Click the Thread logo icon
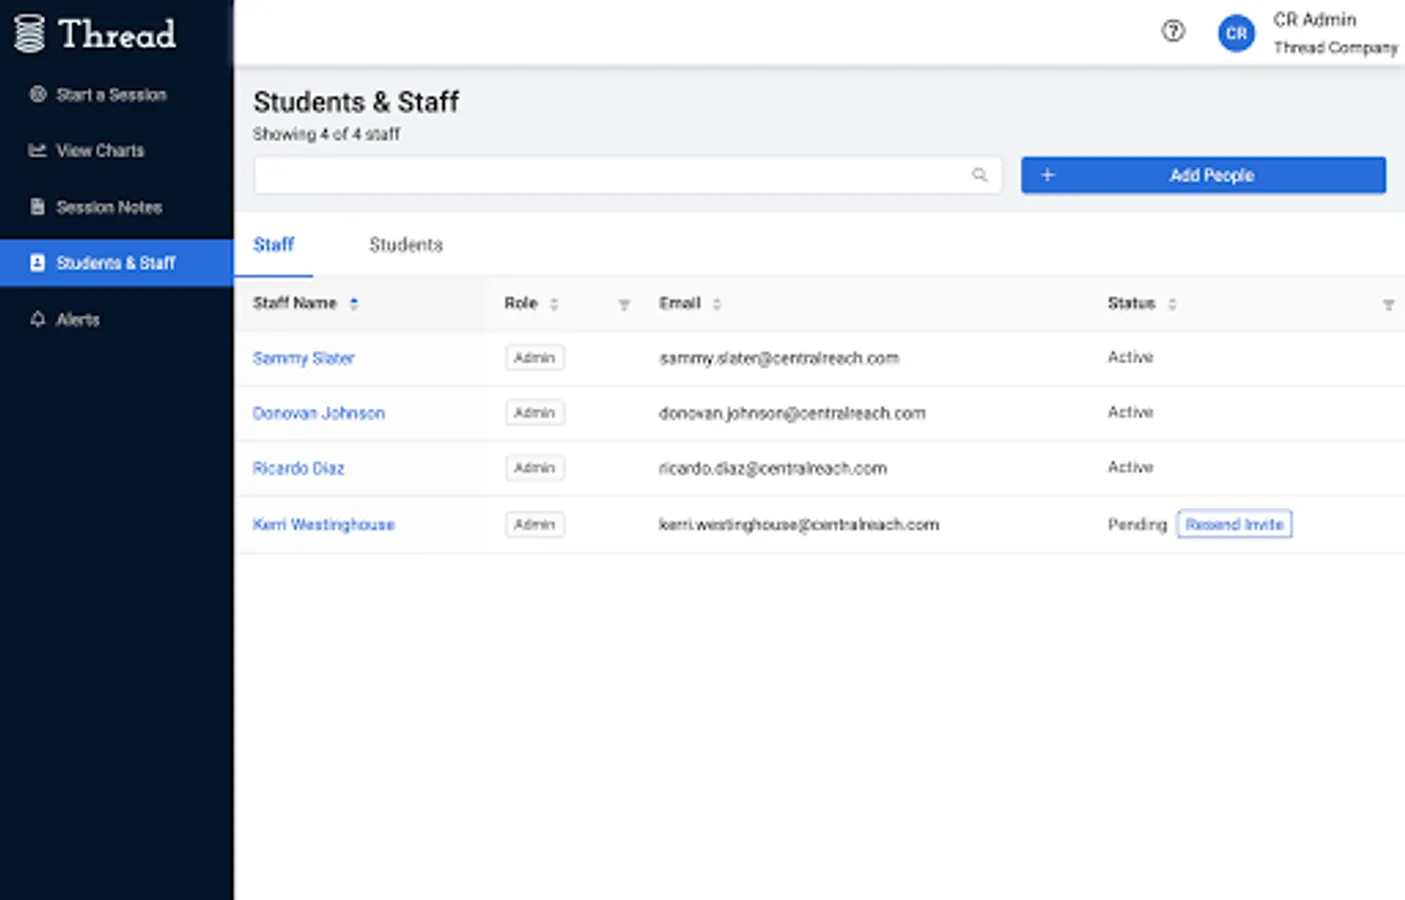The height and width of the screenshot is (900, 1405). (30, 33)
